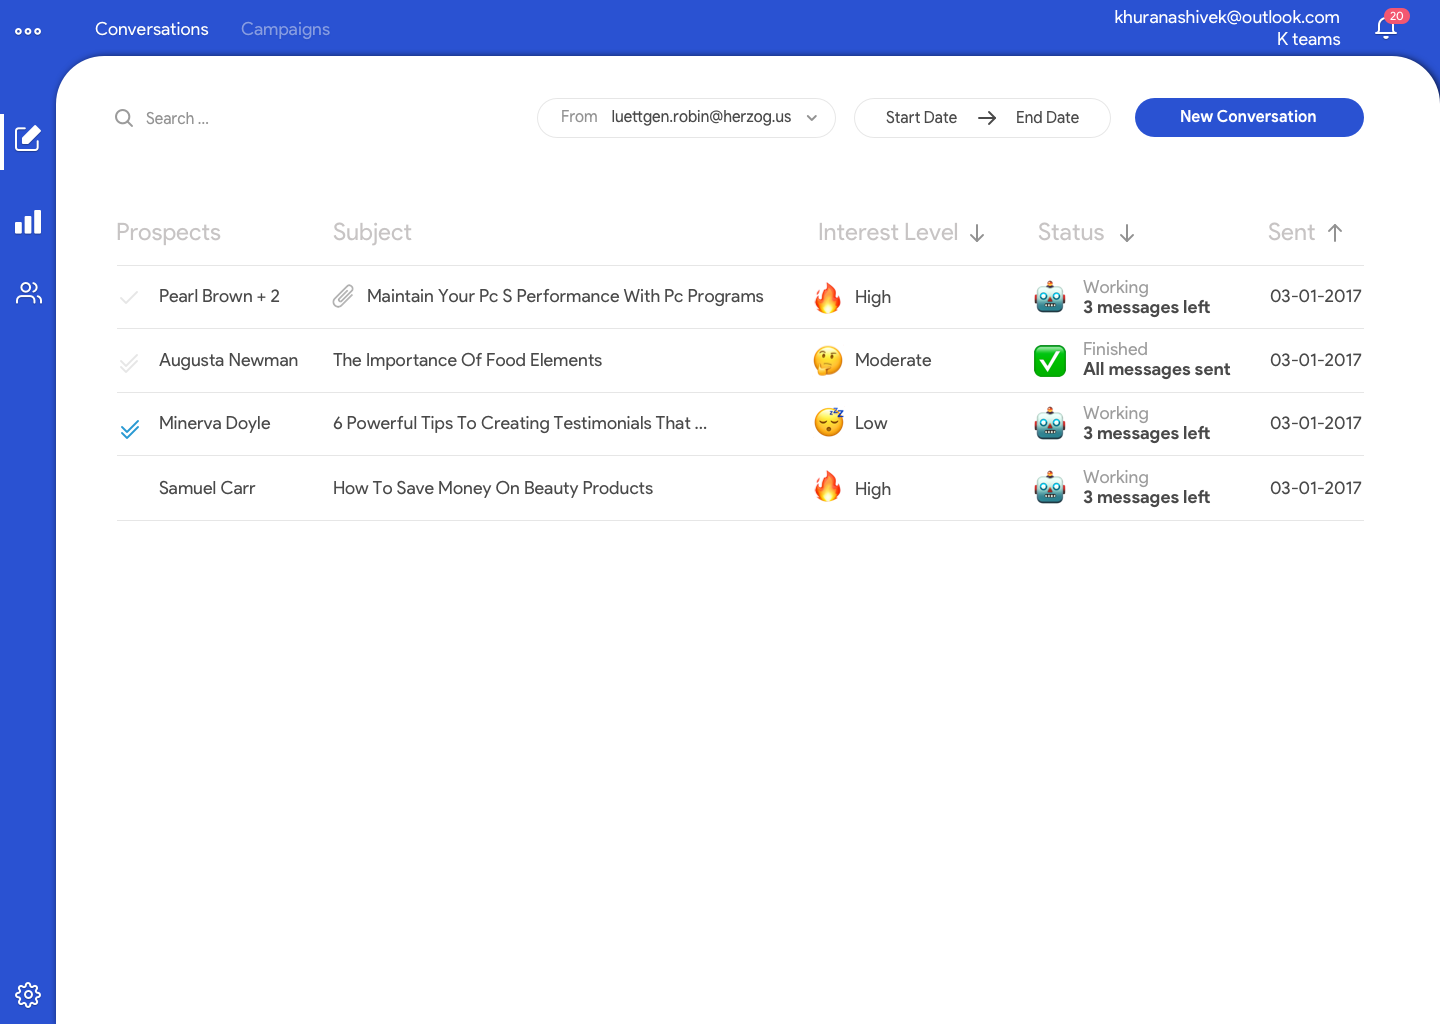Image resolution: width=1440 pixels, height=1024 pixels.
Task: Click the notification bell icon
Action: tap(1386, 28)
